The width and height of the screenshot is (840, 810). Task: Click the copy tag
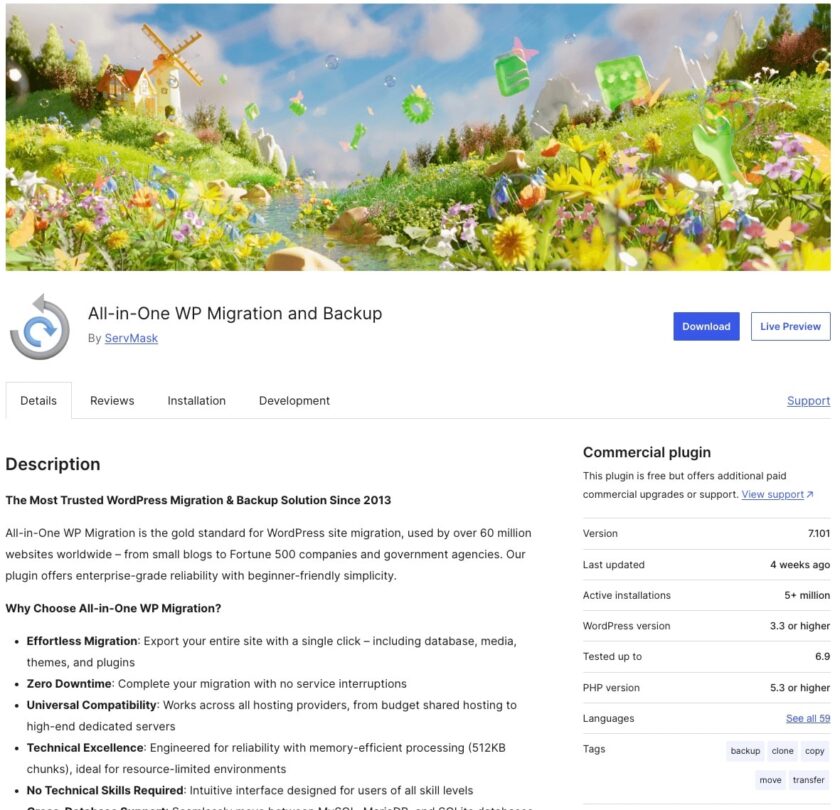pos(814,751)
